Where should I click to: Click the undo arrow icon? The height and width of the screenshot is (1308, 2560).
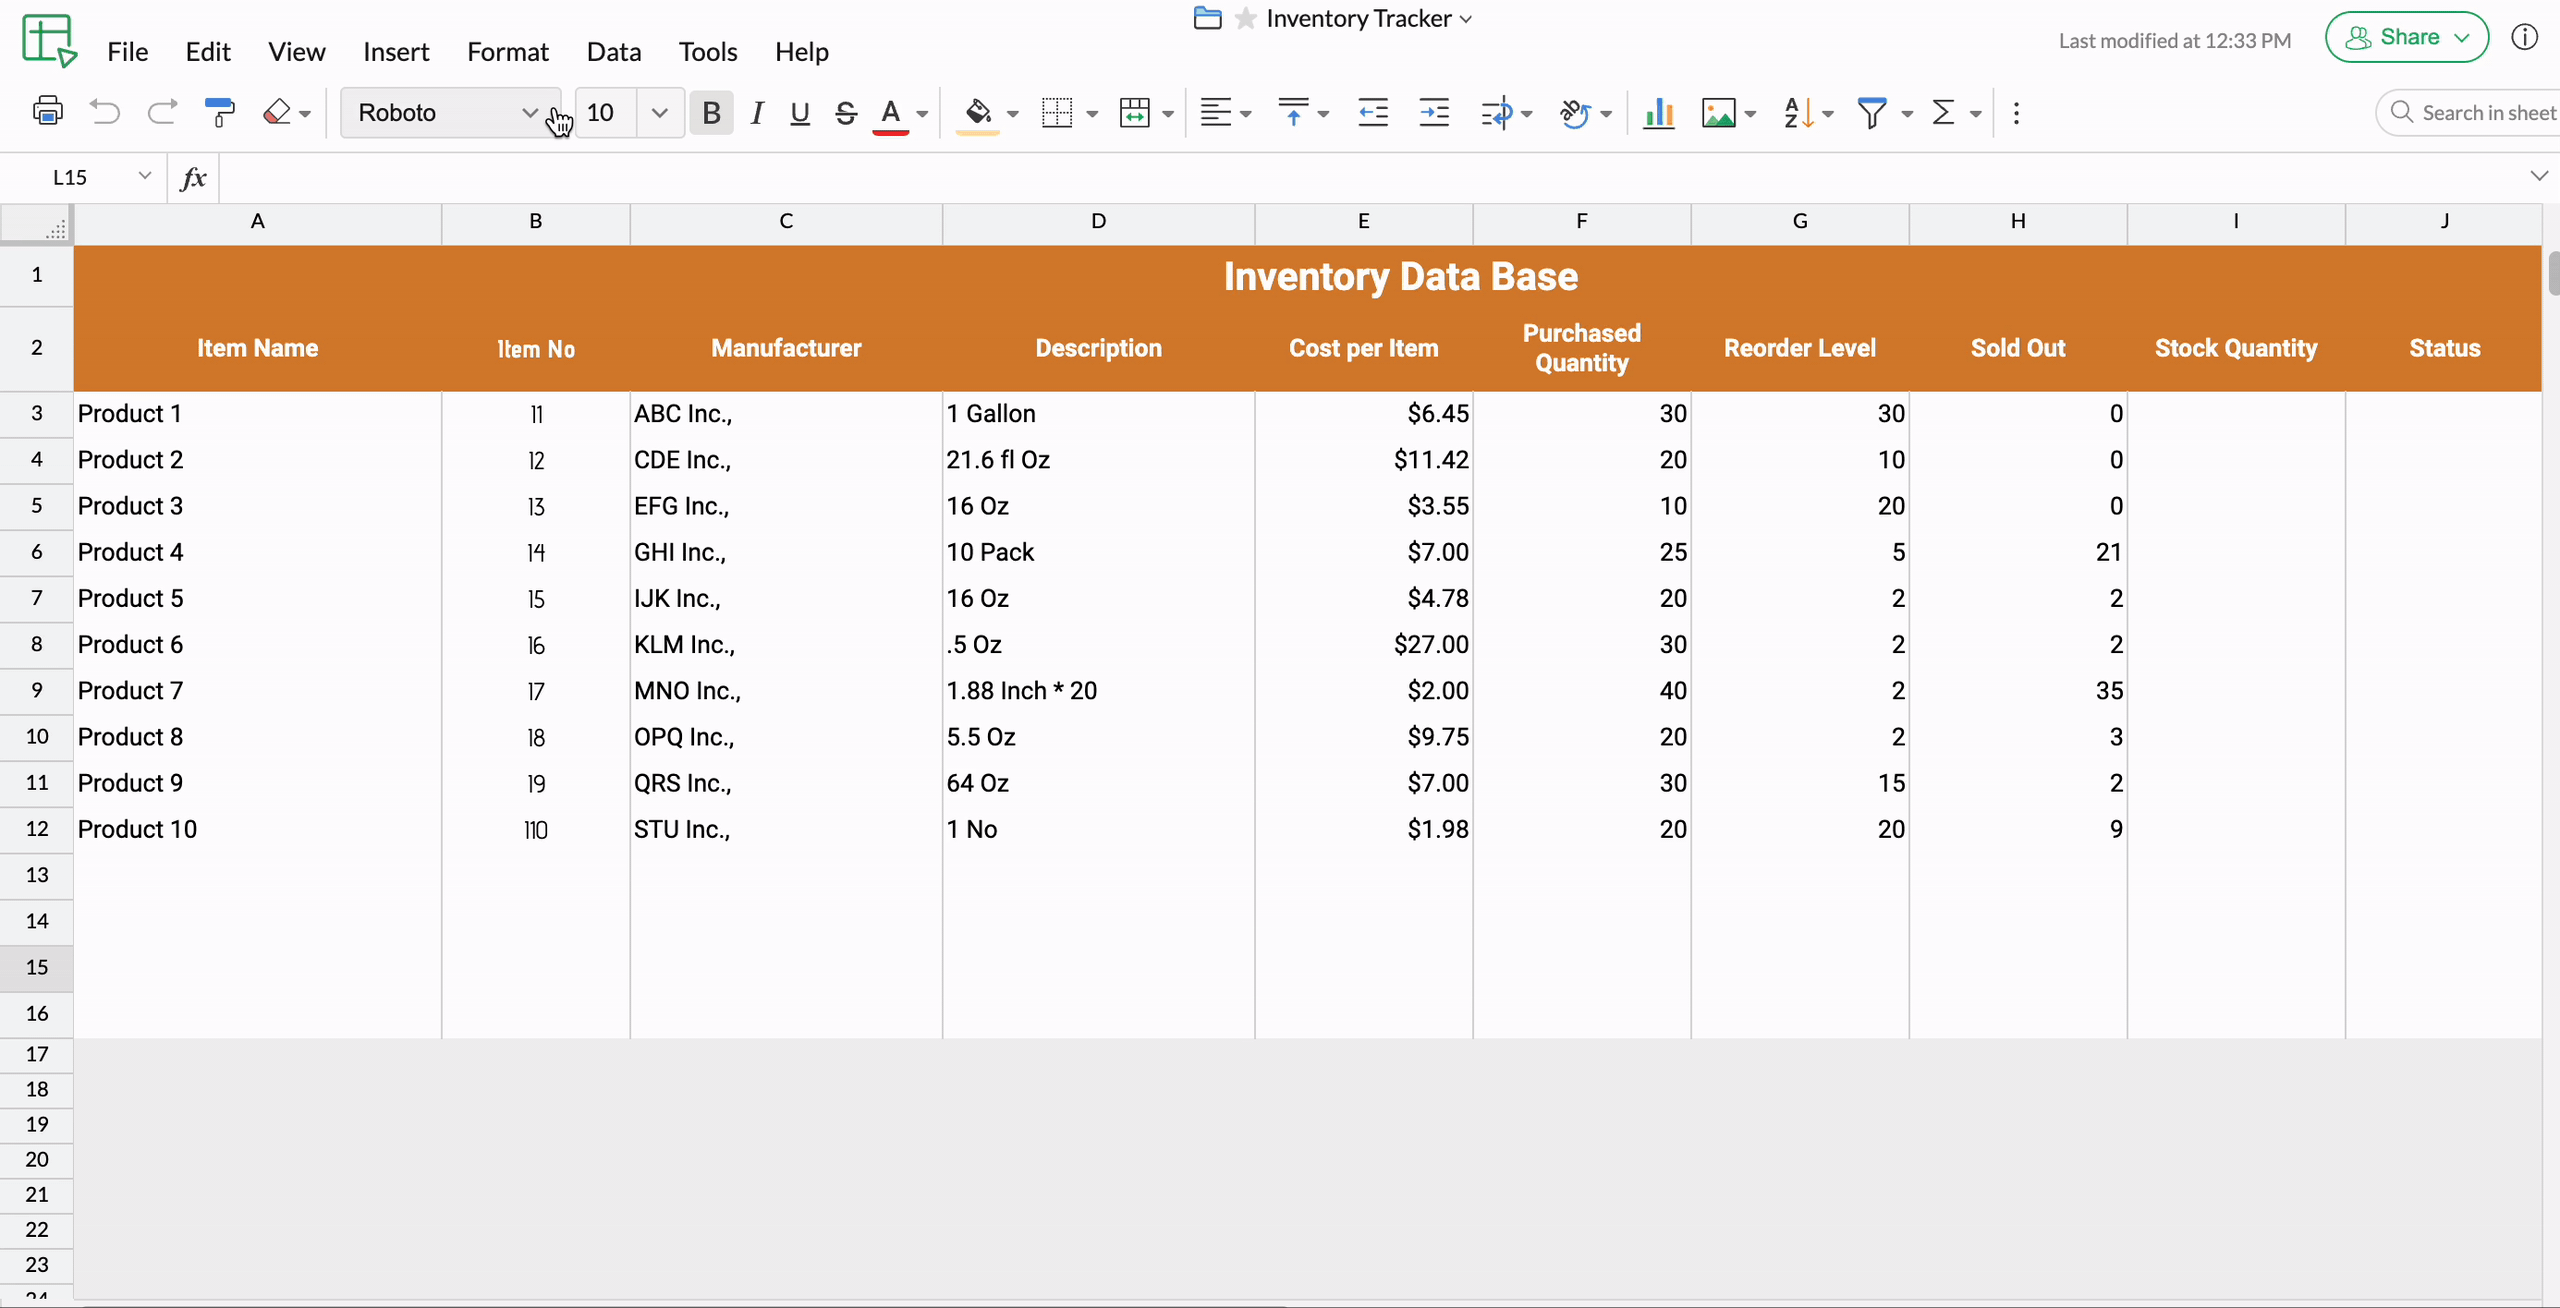click(x=104, y=112)
